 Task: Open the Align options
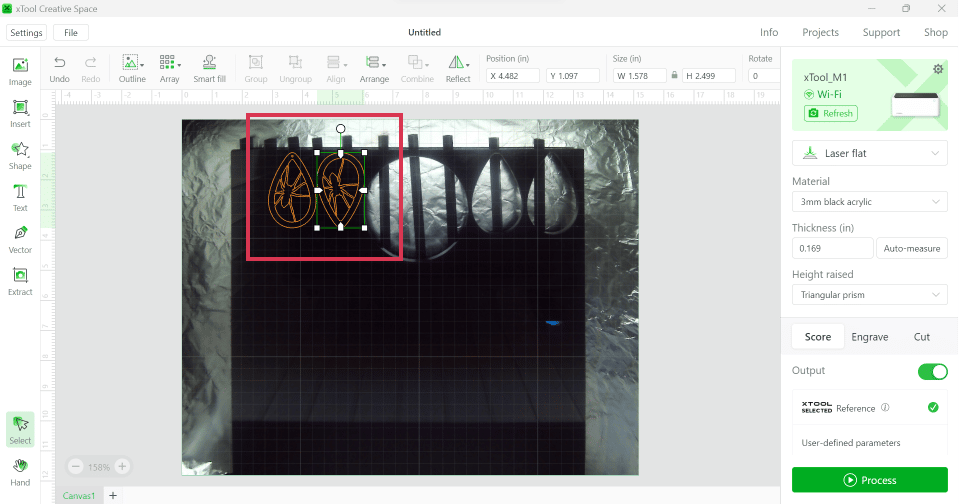(336, 69)
